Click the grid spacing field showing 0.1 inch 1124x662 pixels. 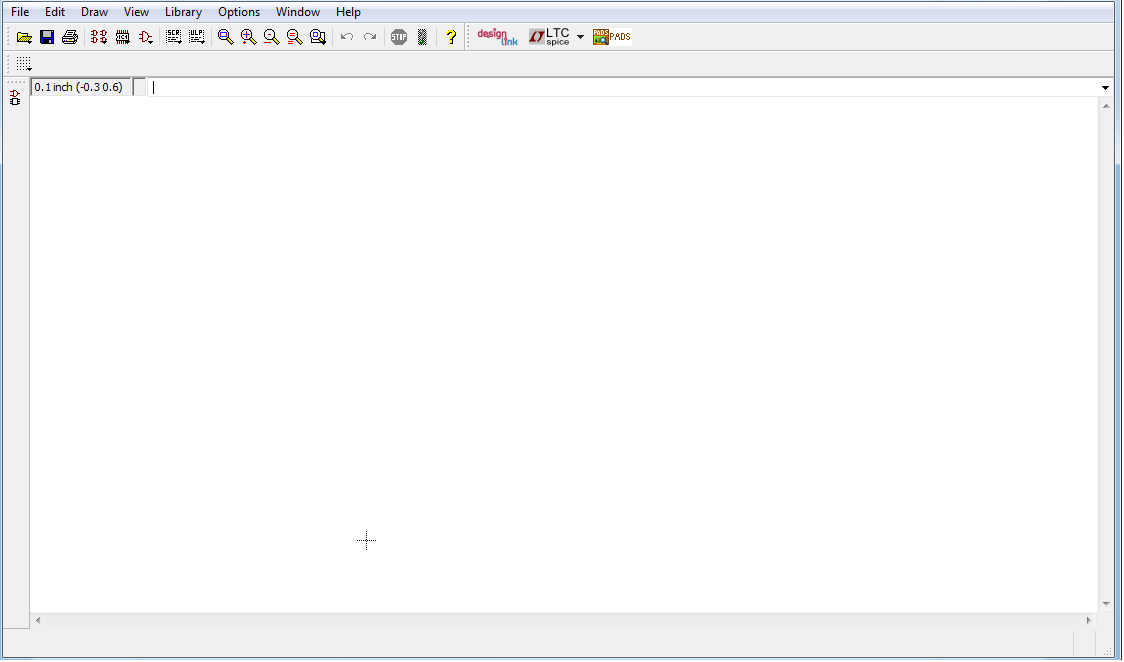tap(78, 87)
